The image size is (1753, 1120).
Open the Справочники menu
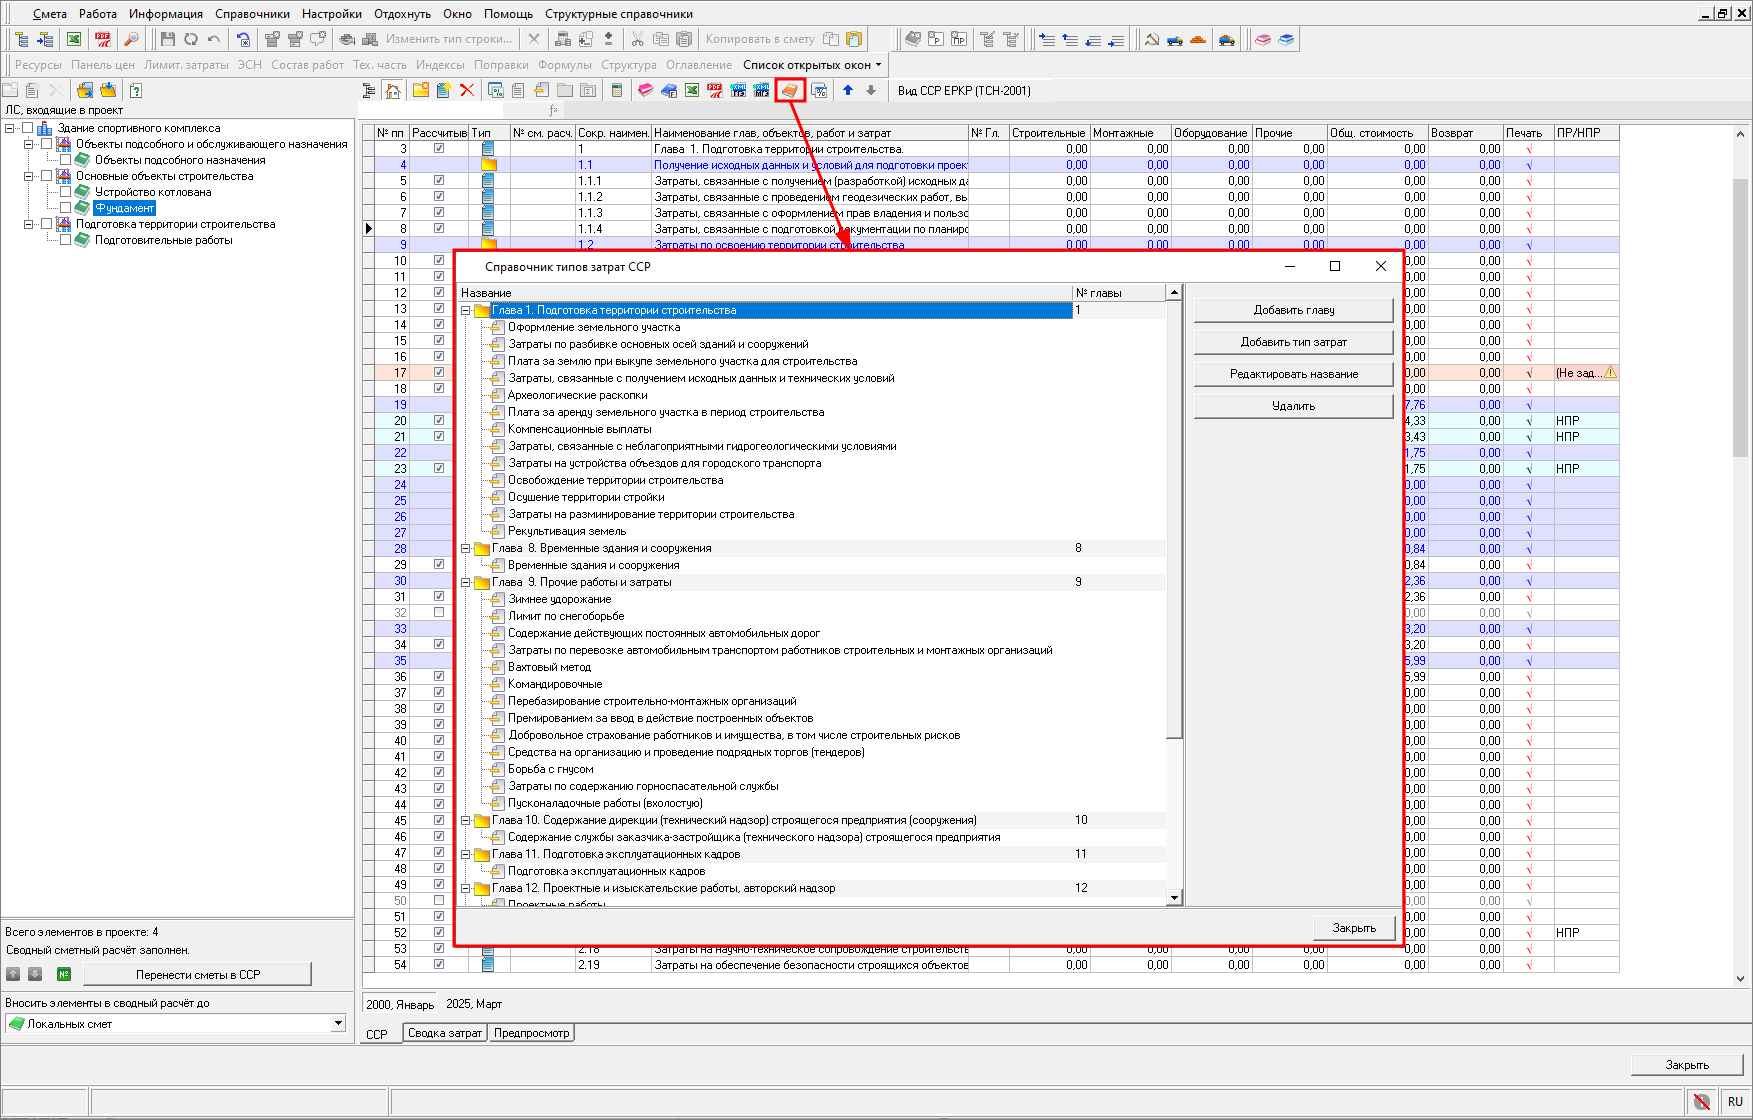pyautogui.click(x=252, y=14)
